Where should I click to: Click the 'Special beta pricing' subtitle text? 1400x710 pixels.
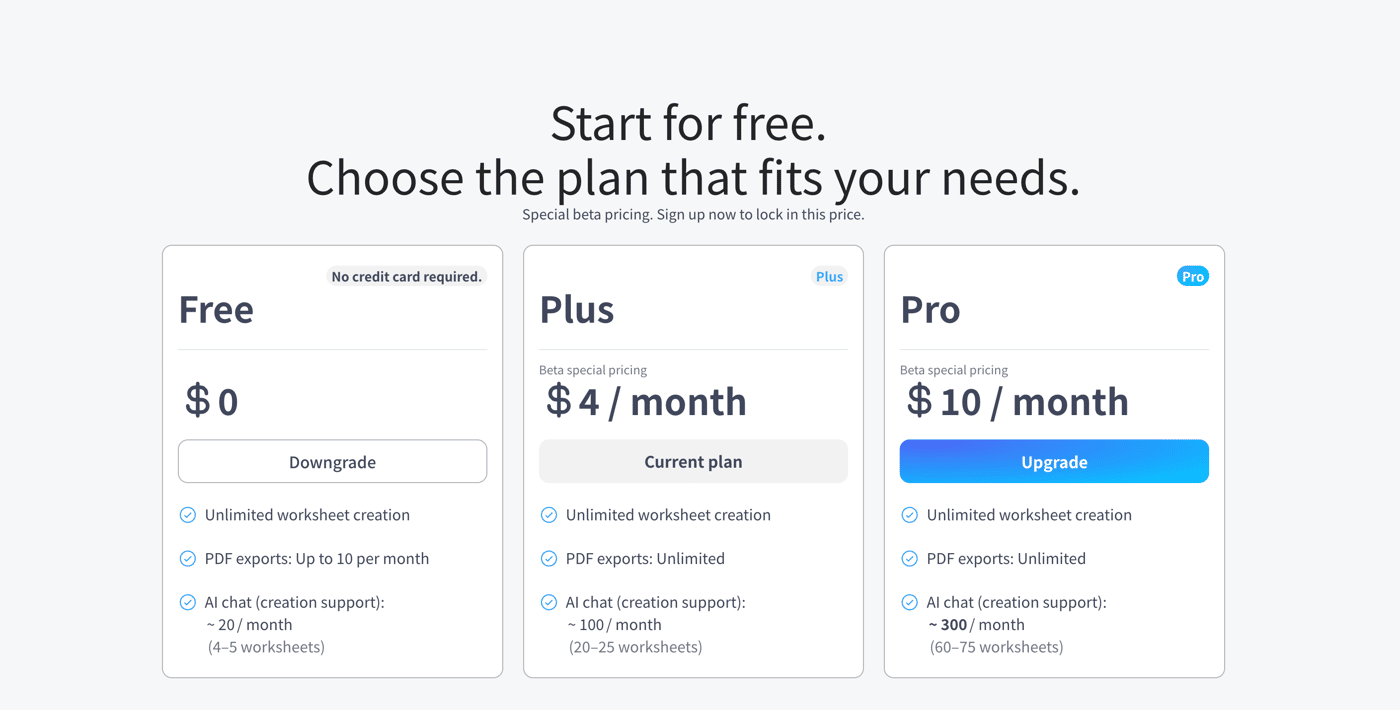(693, 214)
